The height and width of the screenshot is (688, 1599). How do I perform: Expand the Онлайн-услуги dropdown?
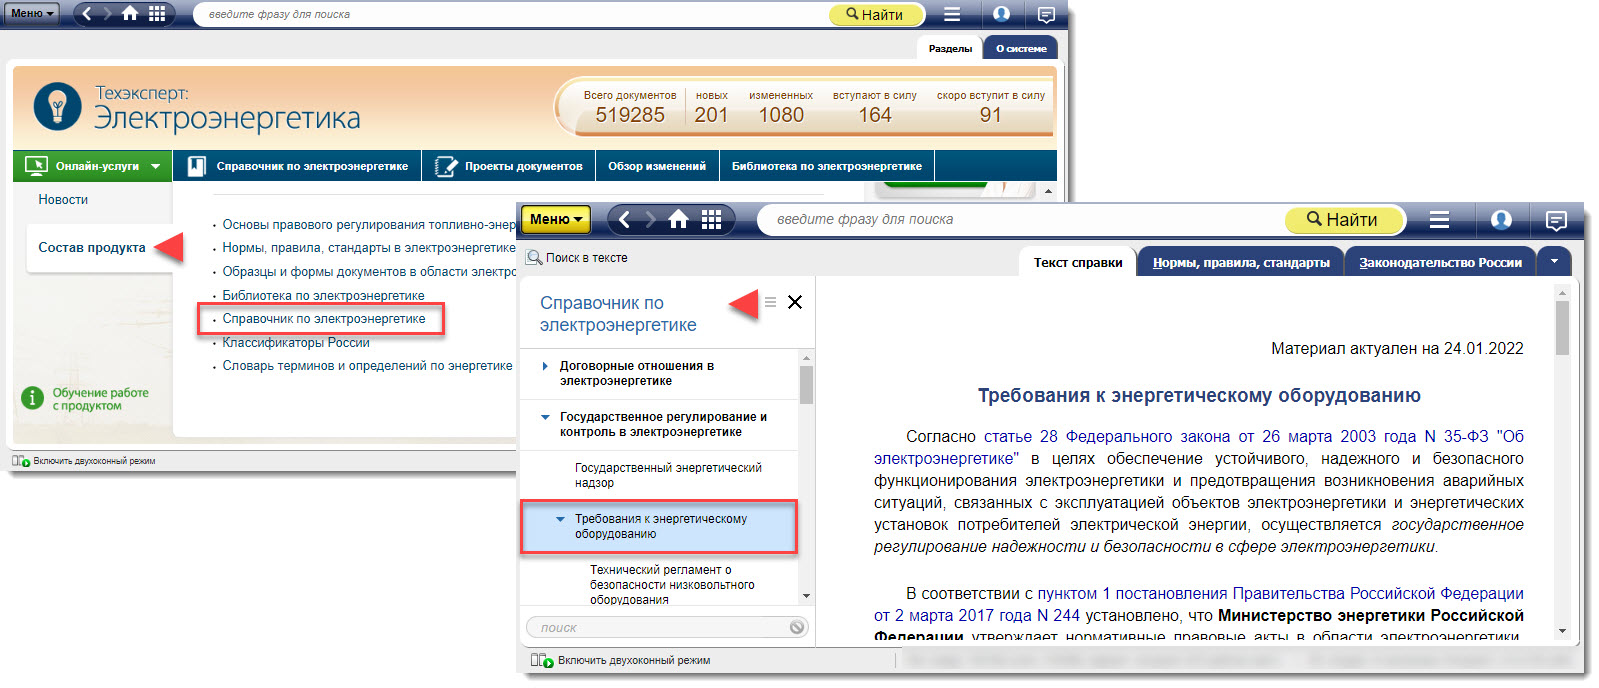coord(92,166)
